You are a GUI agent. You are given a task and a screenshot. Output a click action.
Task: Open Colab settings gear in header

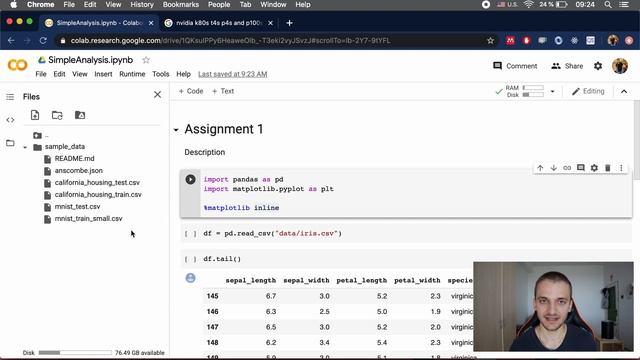[598, 66]
